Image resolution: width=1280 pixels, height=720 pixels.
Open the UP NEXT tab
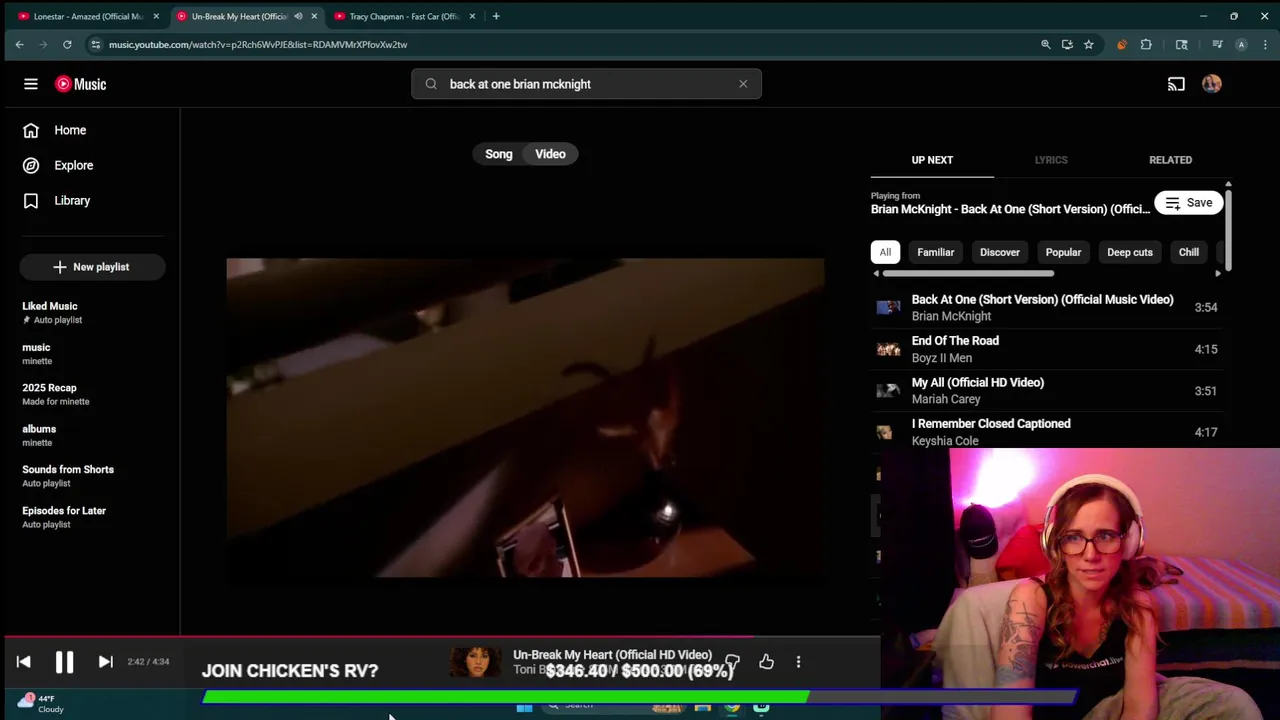click(x=932, y=160)
